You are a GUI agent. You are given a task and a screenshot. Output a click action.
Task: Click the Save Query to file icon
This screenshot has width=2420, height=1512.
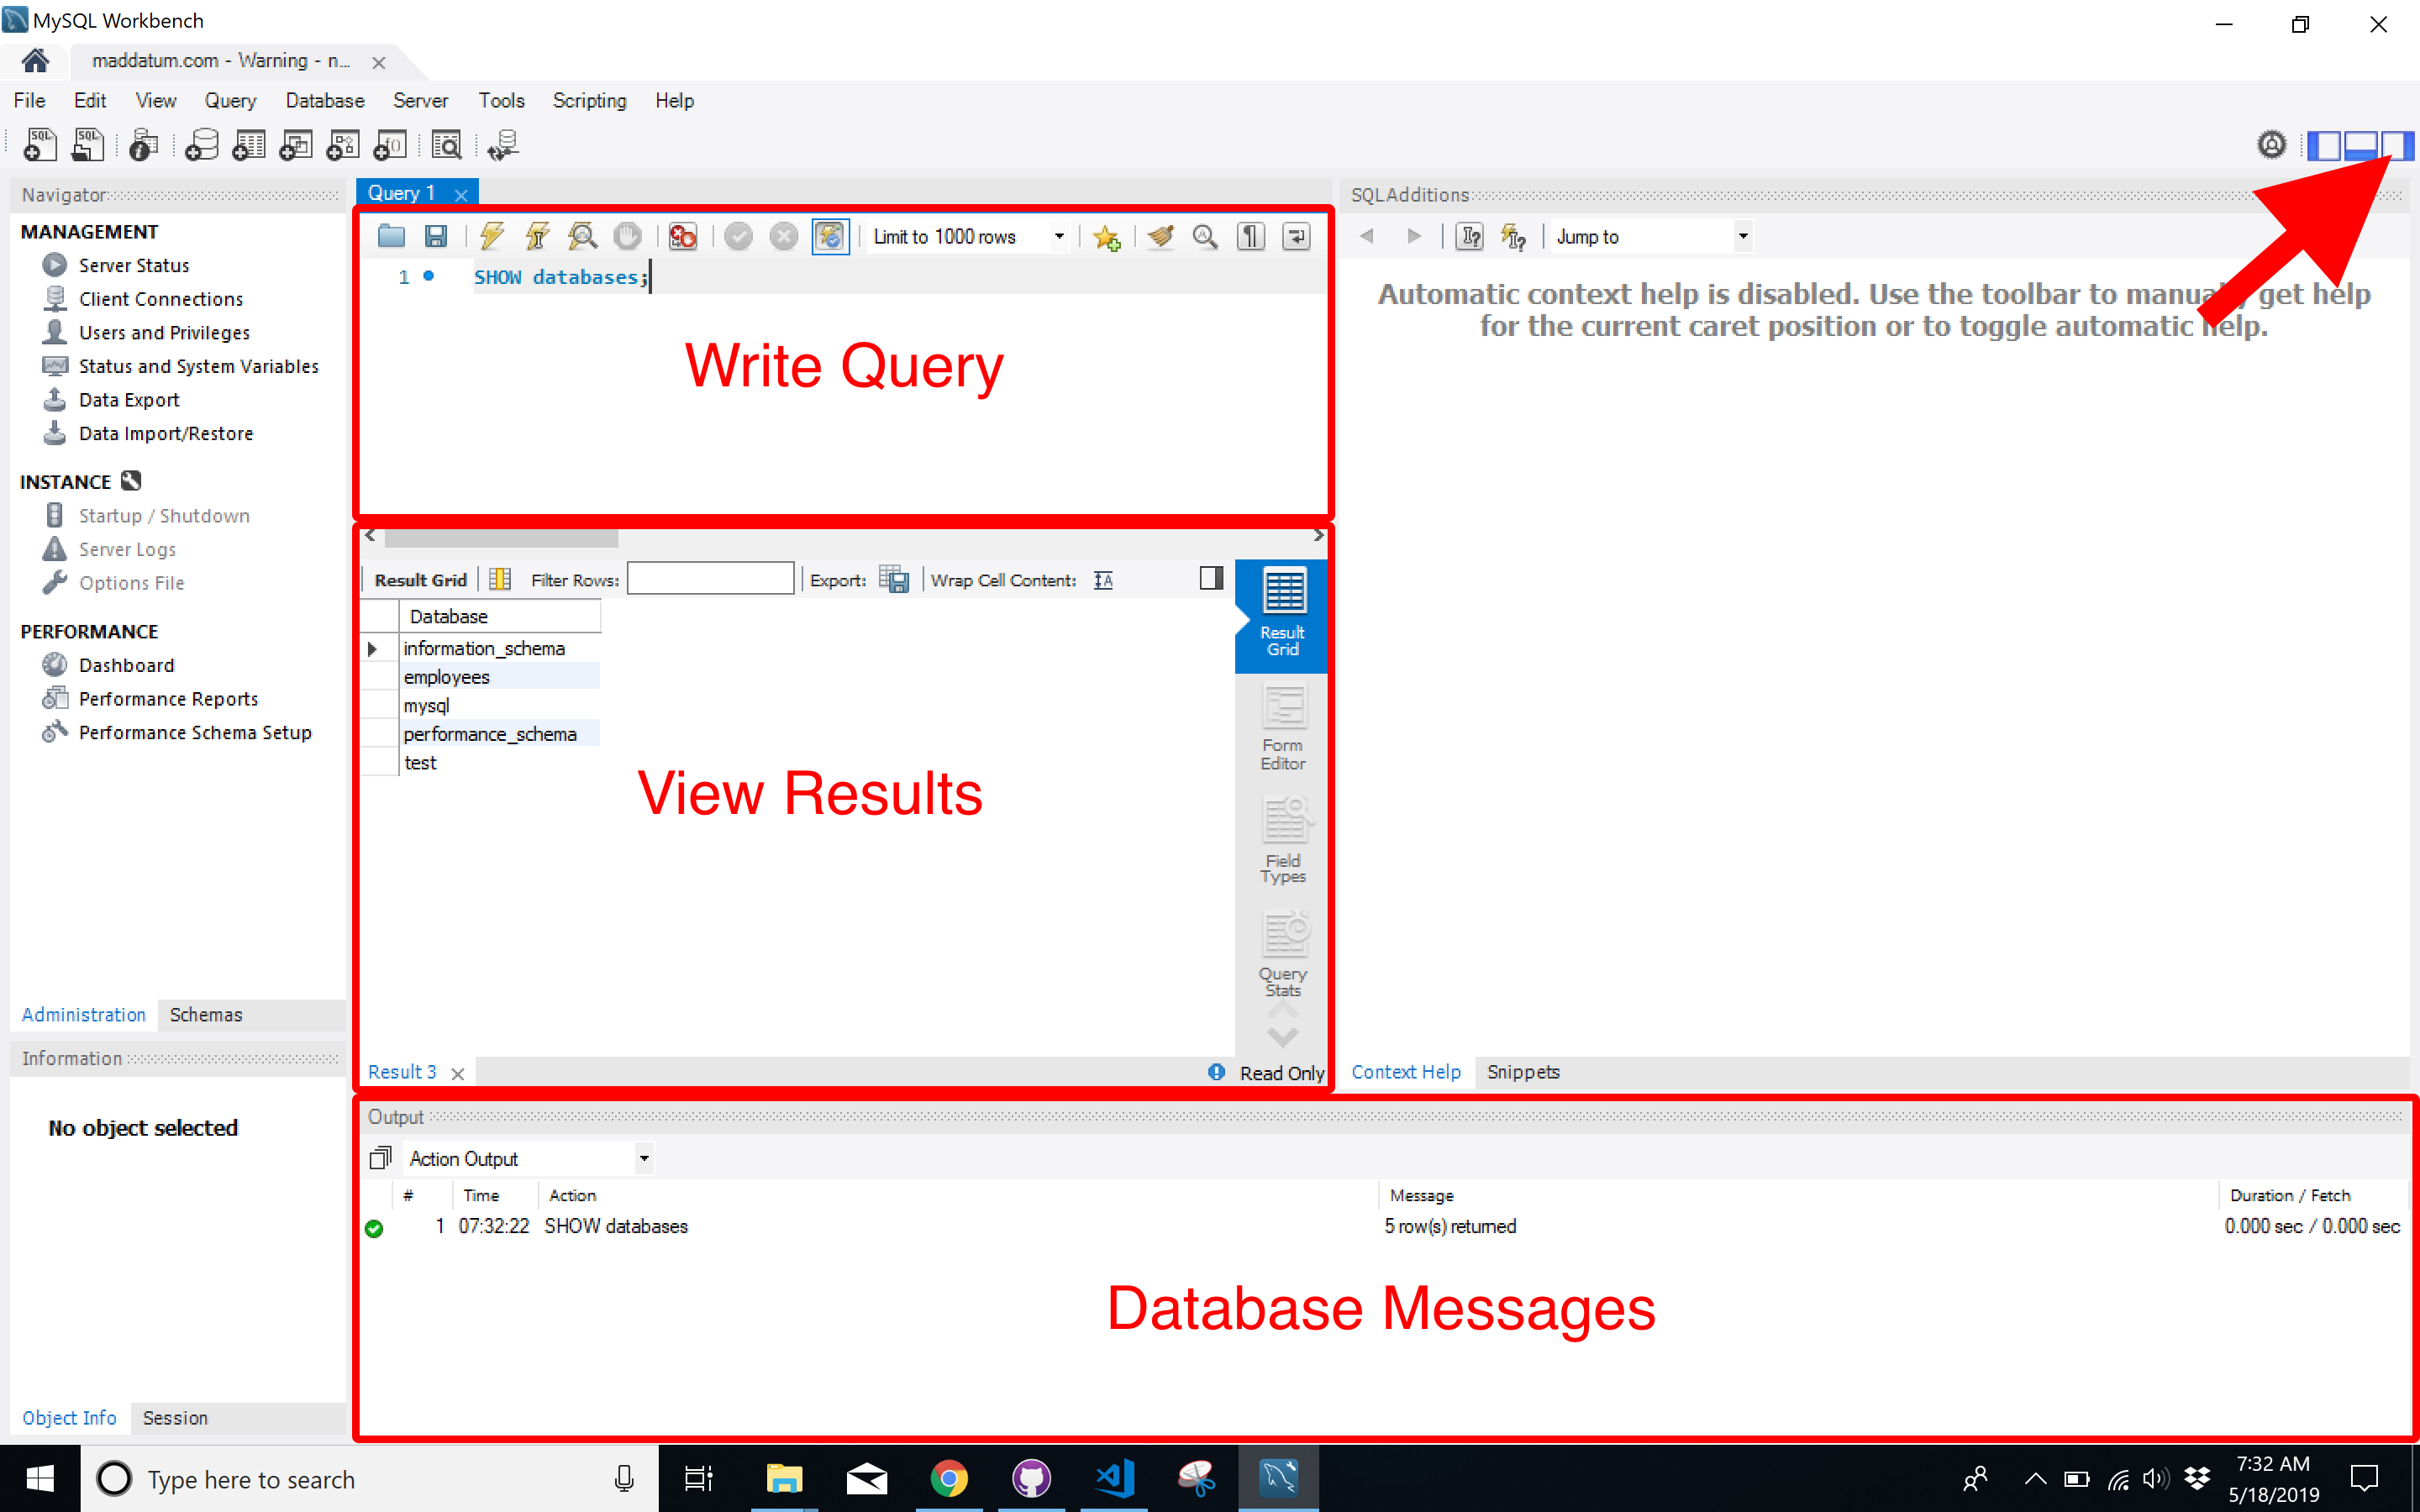tap(435, 234)
